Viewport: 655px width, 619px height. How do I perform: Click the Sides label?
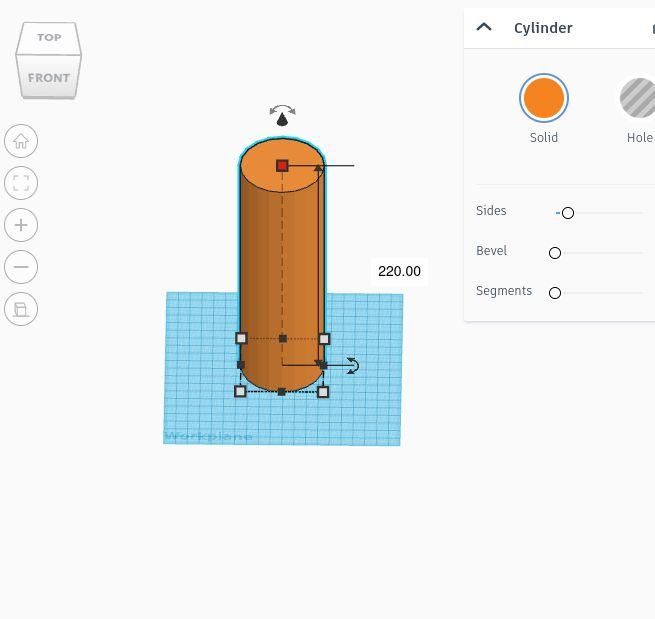click(491, 211)
